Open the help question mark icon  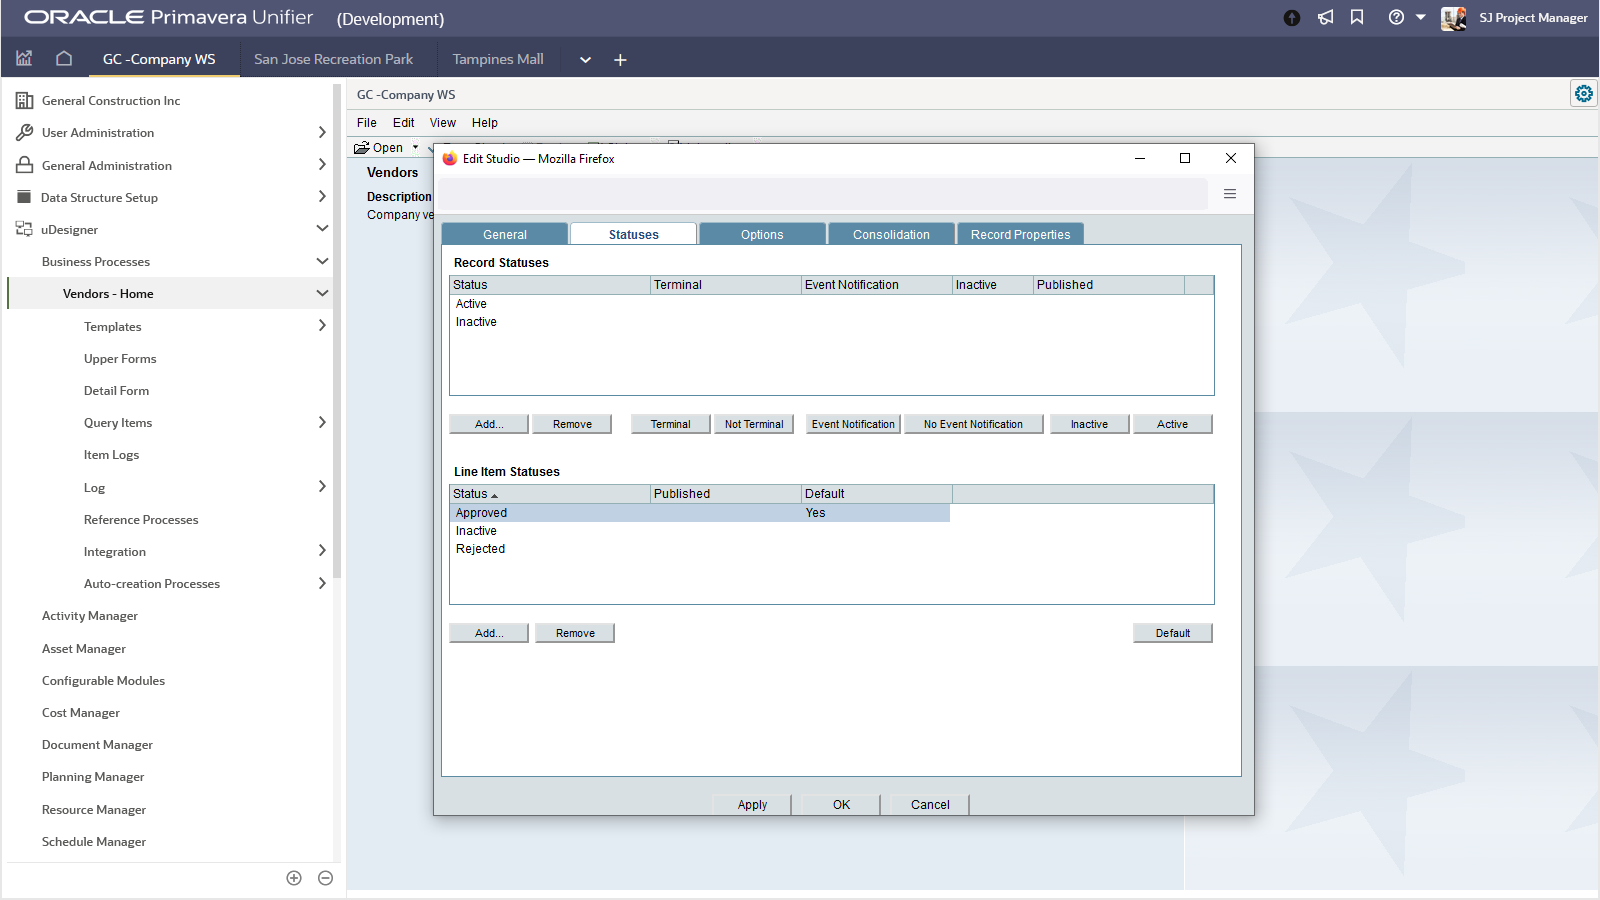tap(1396, 17)
